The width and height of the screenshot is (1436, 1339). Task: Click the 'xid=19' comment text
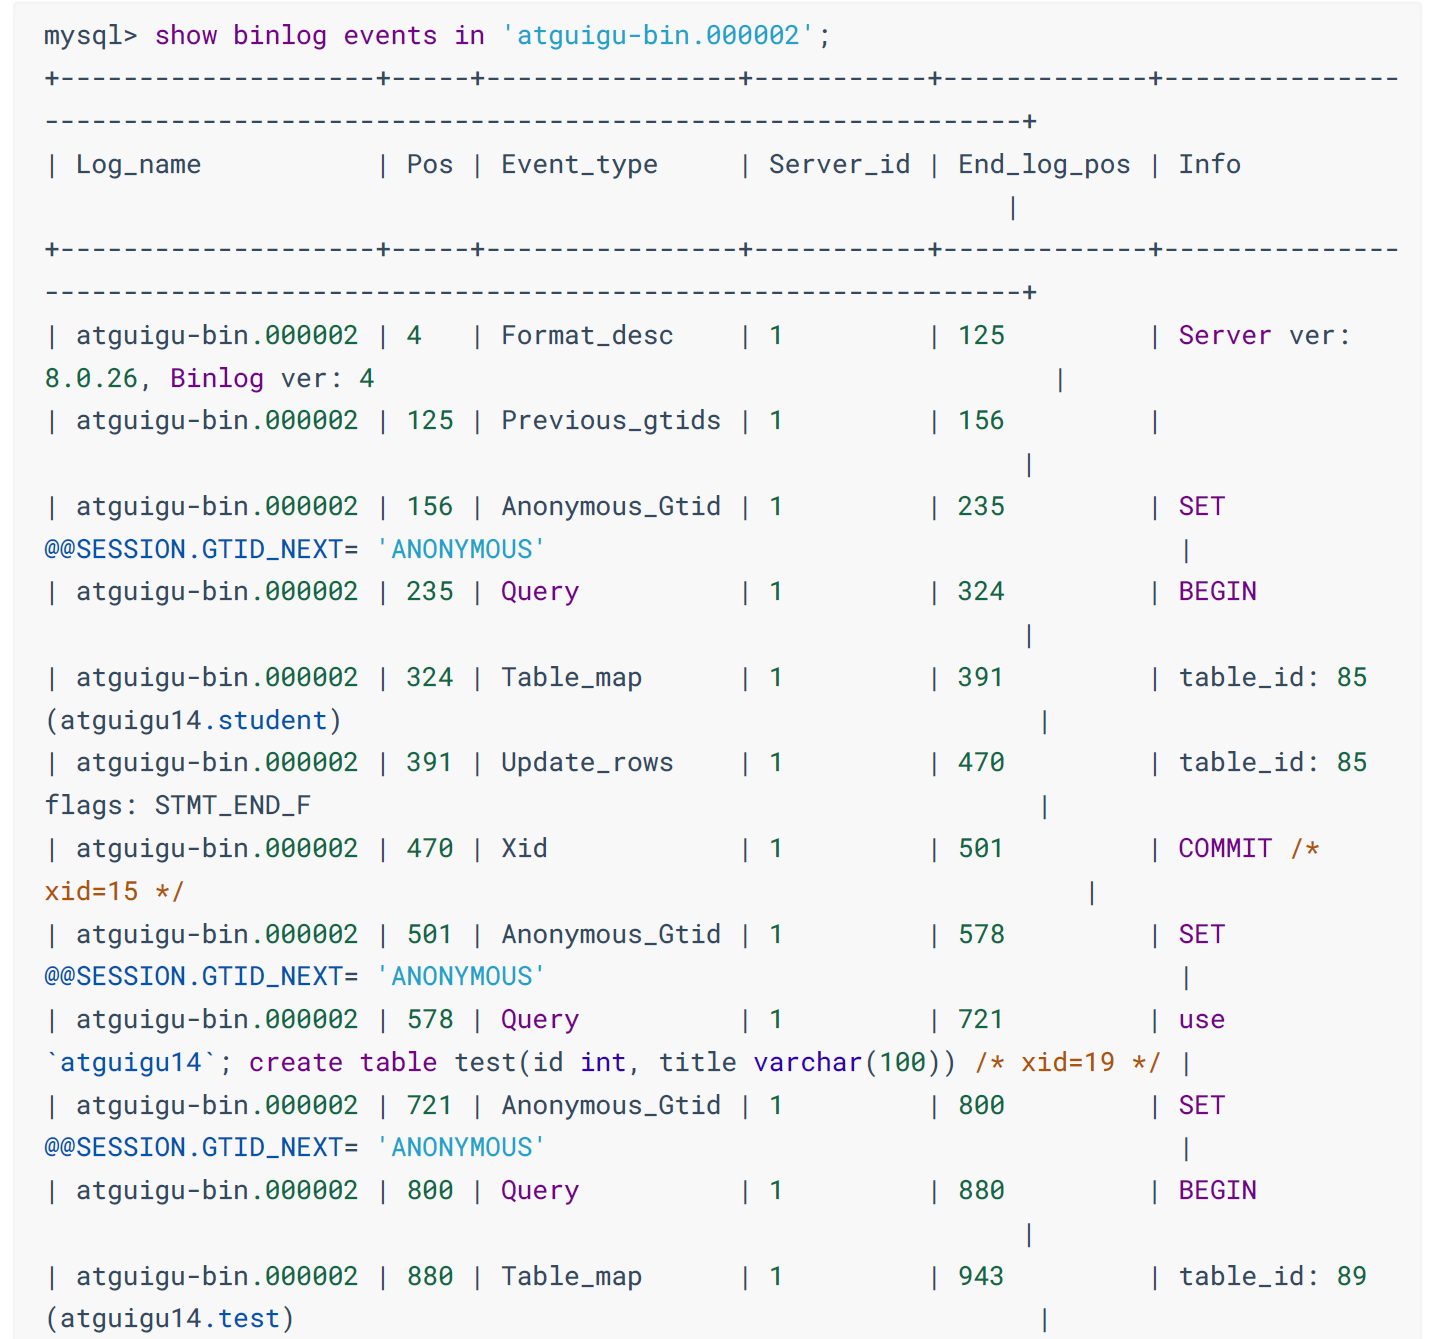click(x=1068, y=1063)
